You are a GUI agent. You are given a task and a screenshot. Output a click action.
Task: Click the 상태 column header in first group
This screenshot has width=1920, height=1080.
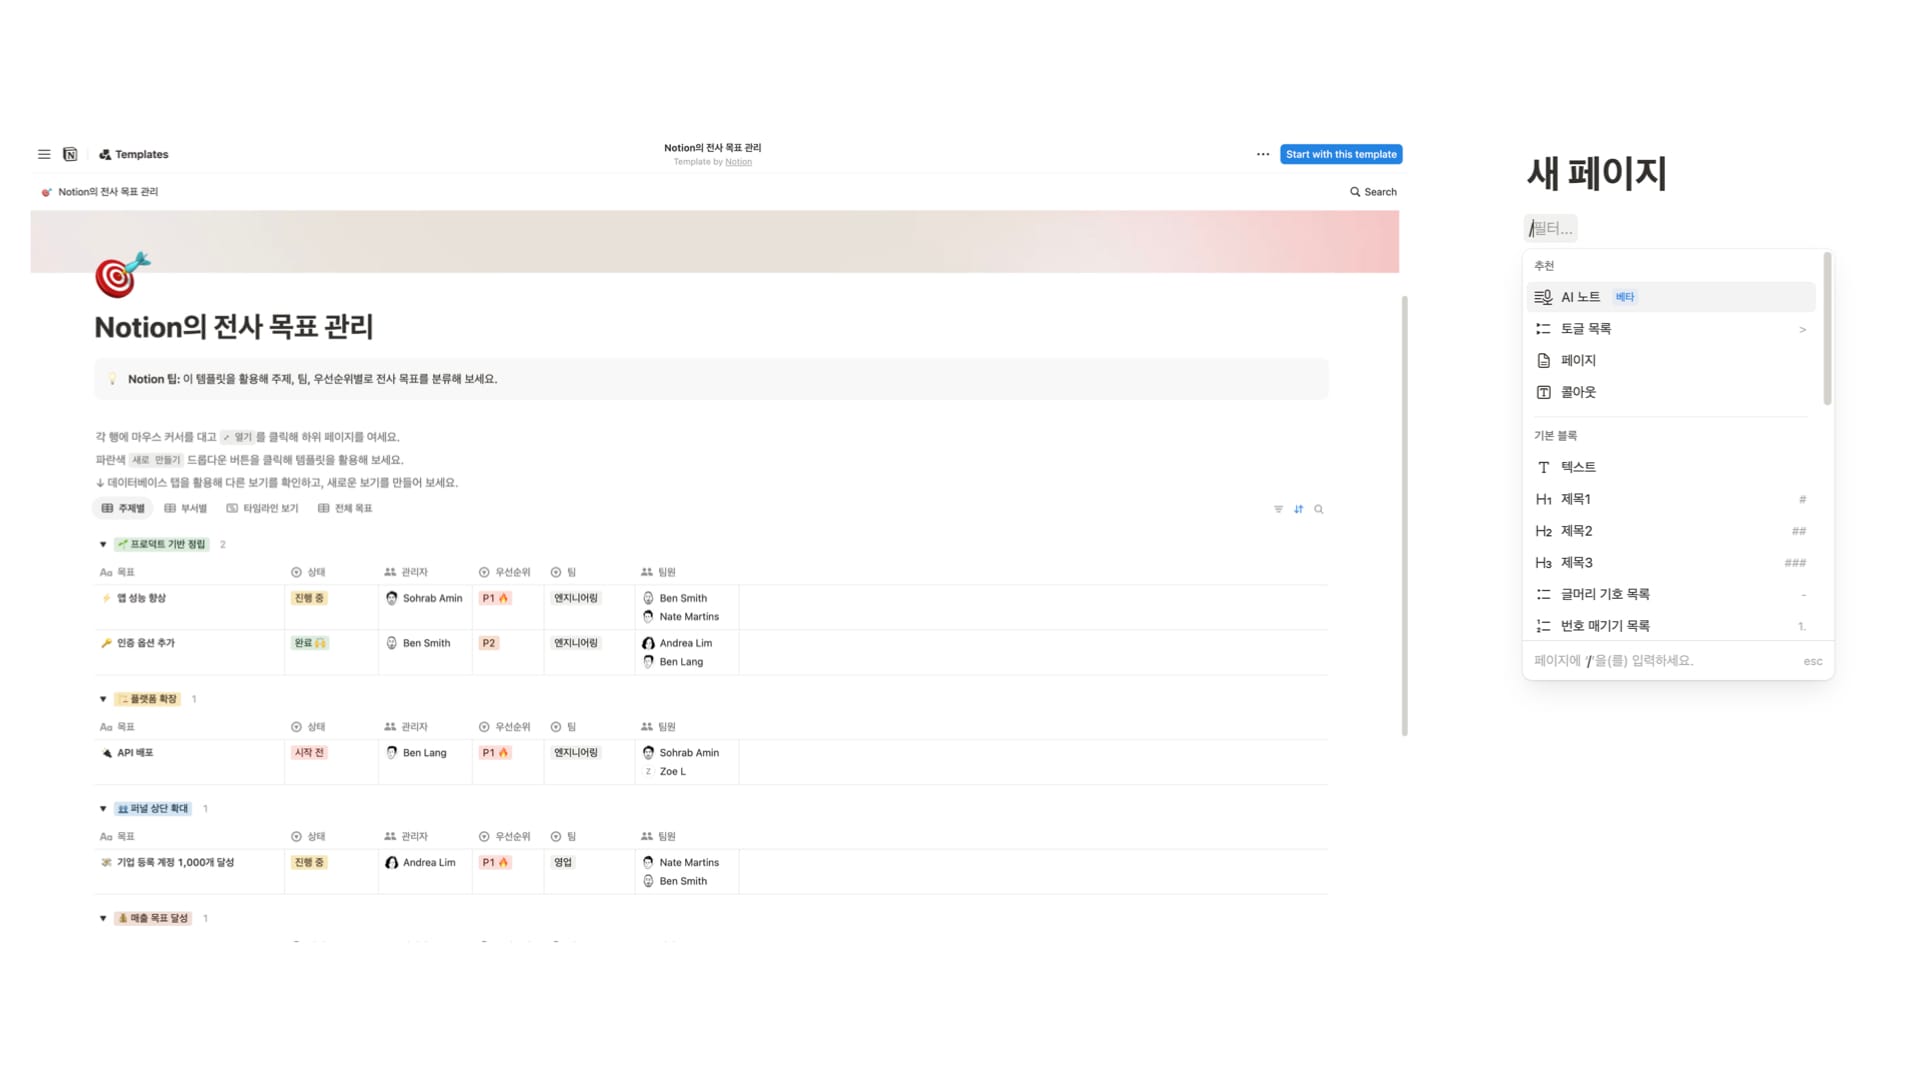pos(308,572)
